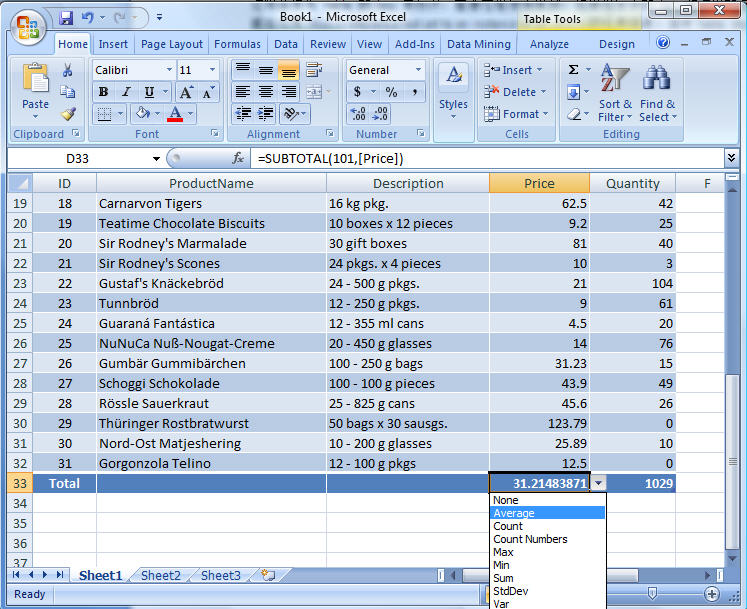Click the AutoSum sigma icon
The image size is (747, 609).
(x=574, y=70)
